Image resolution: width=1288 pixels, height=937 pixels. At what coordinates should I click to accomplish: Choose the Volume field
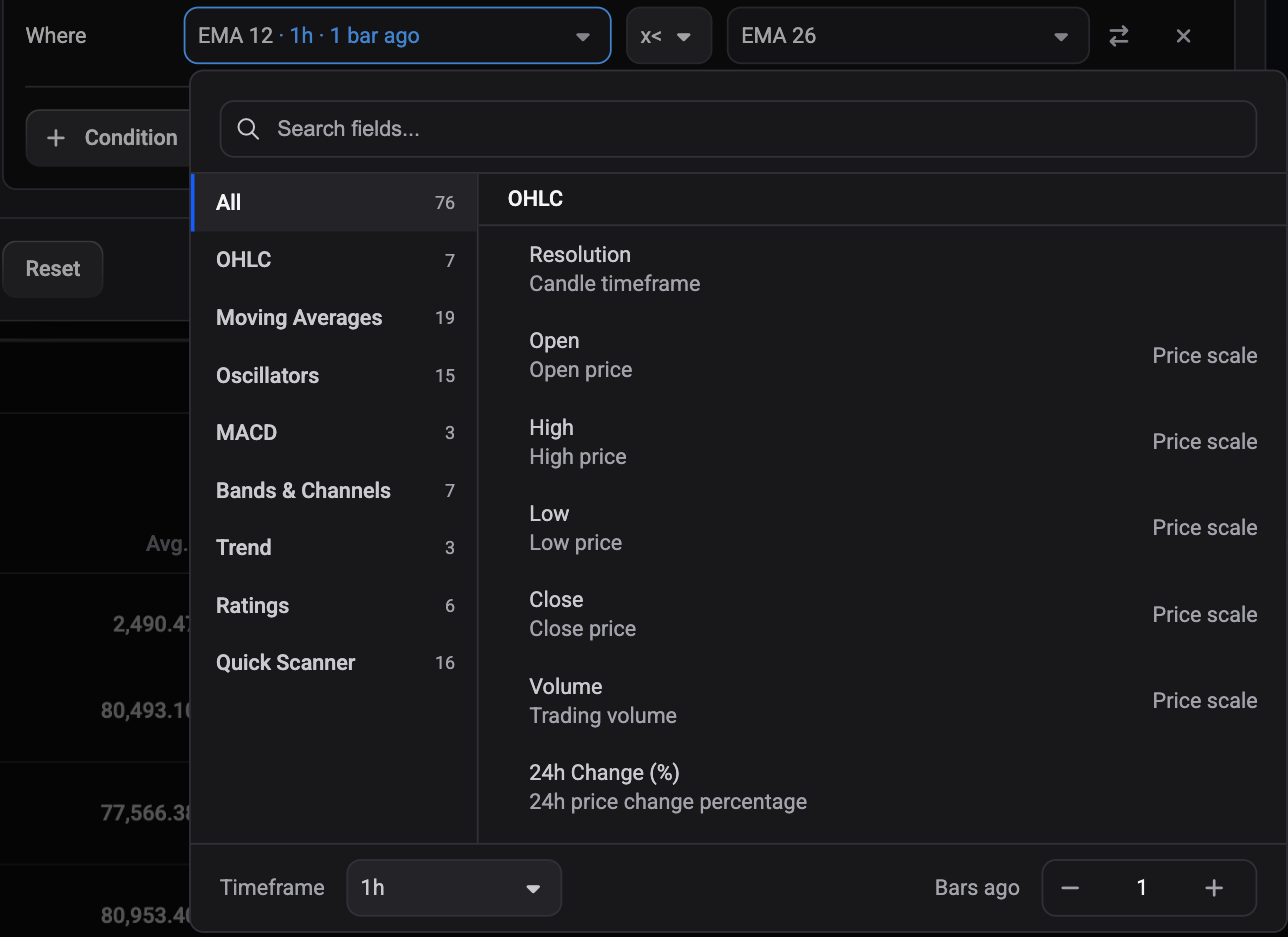(882, 701)
